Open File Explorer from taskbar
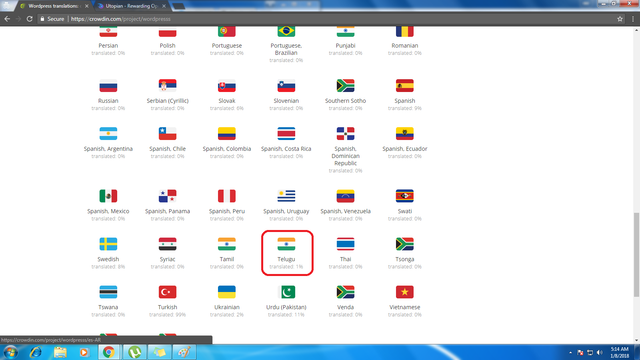This screenshot has height=360, width=640. click(60, 352)
